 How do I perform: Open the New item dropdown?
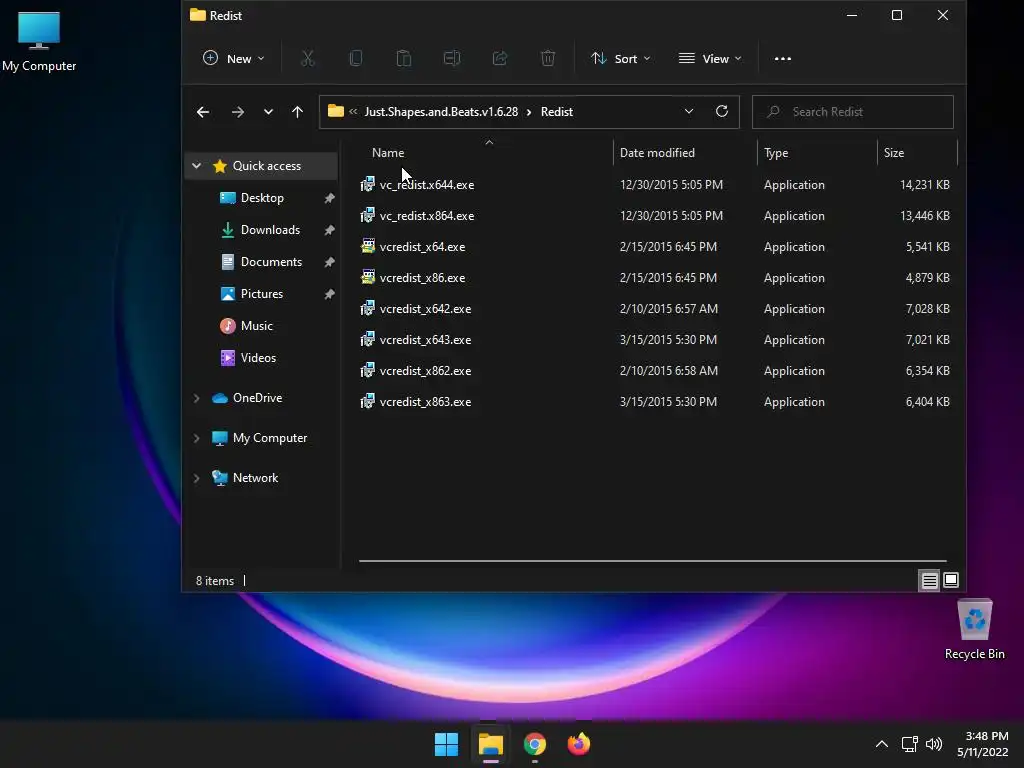pos(234,59)
